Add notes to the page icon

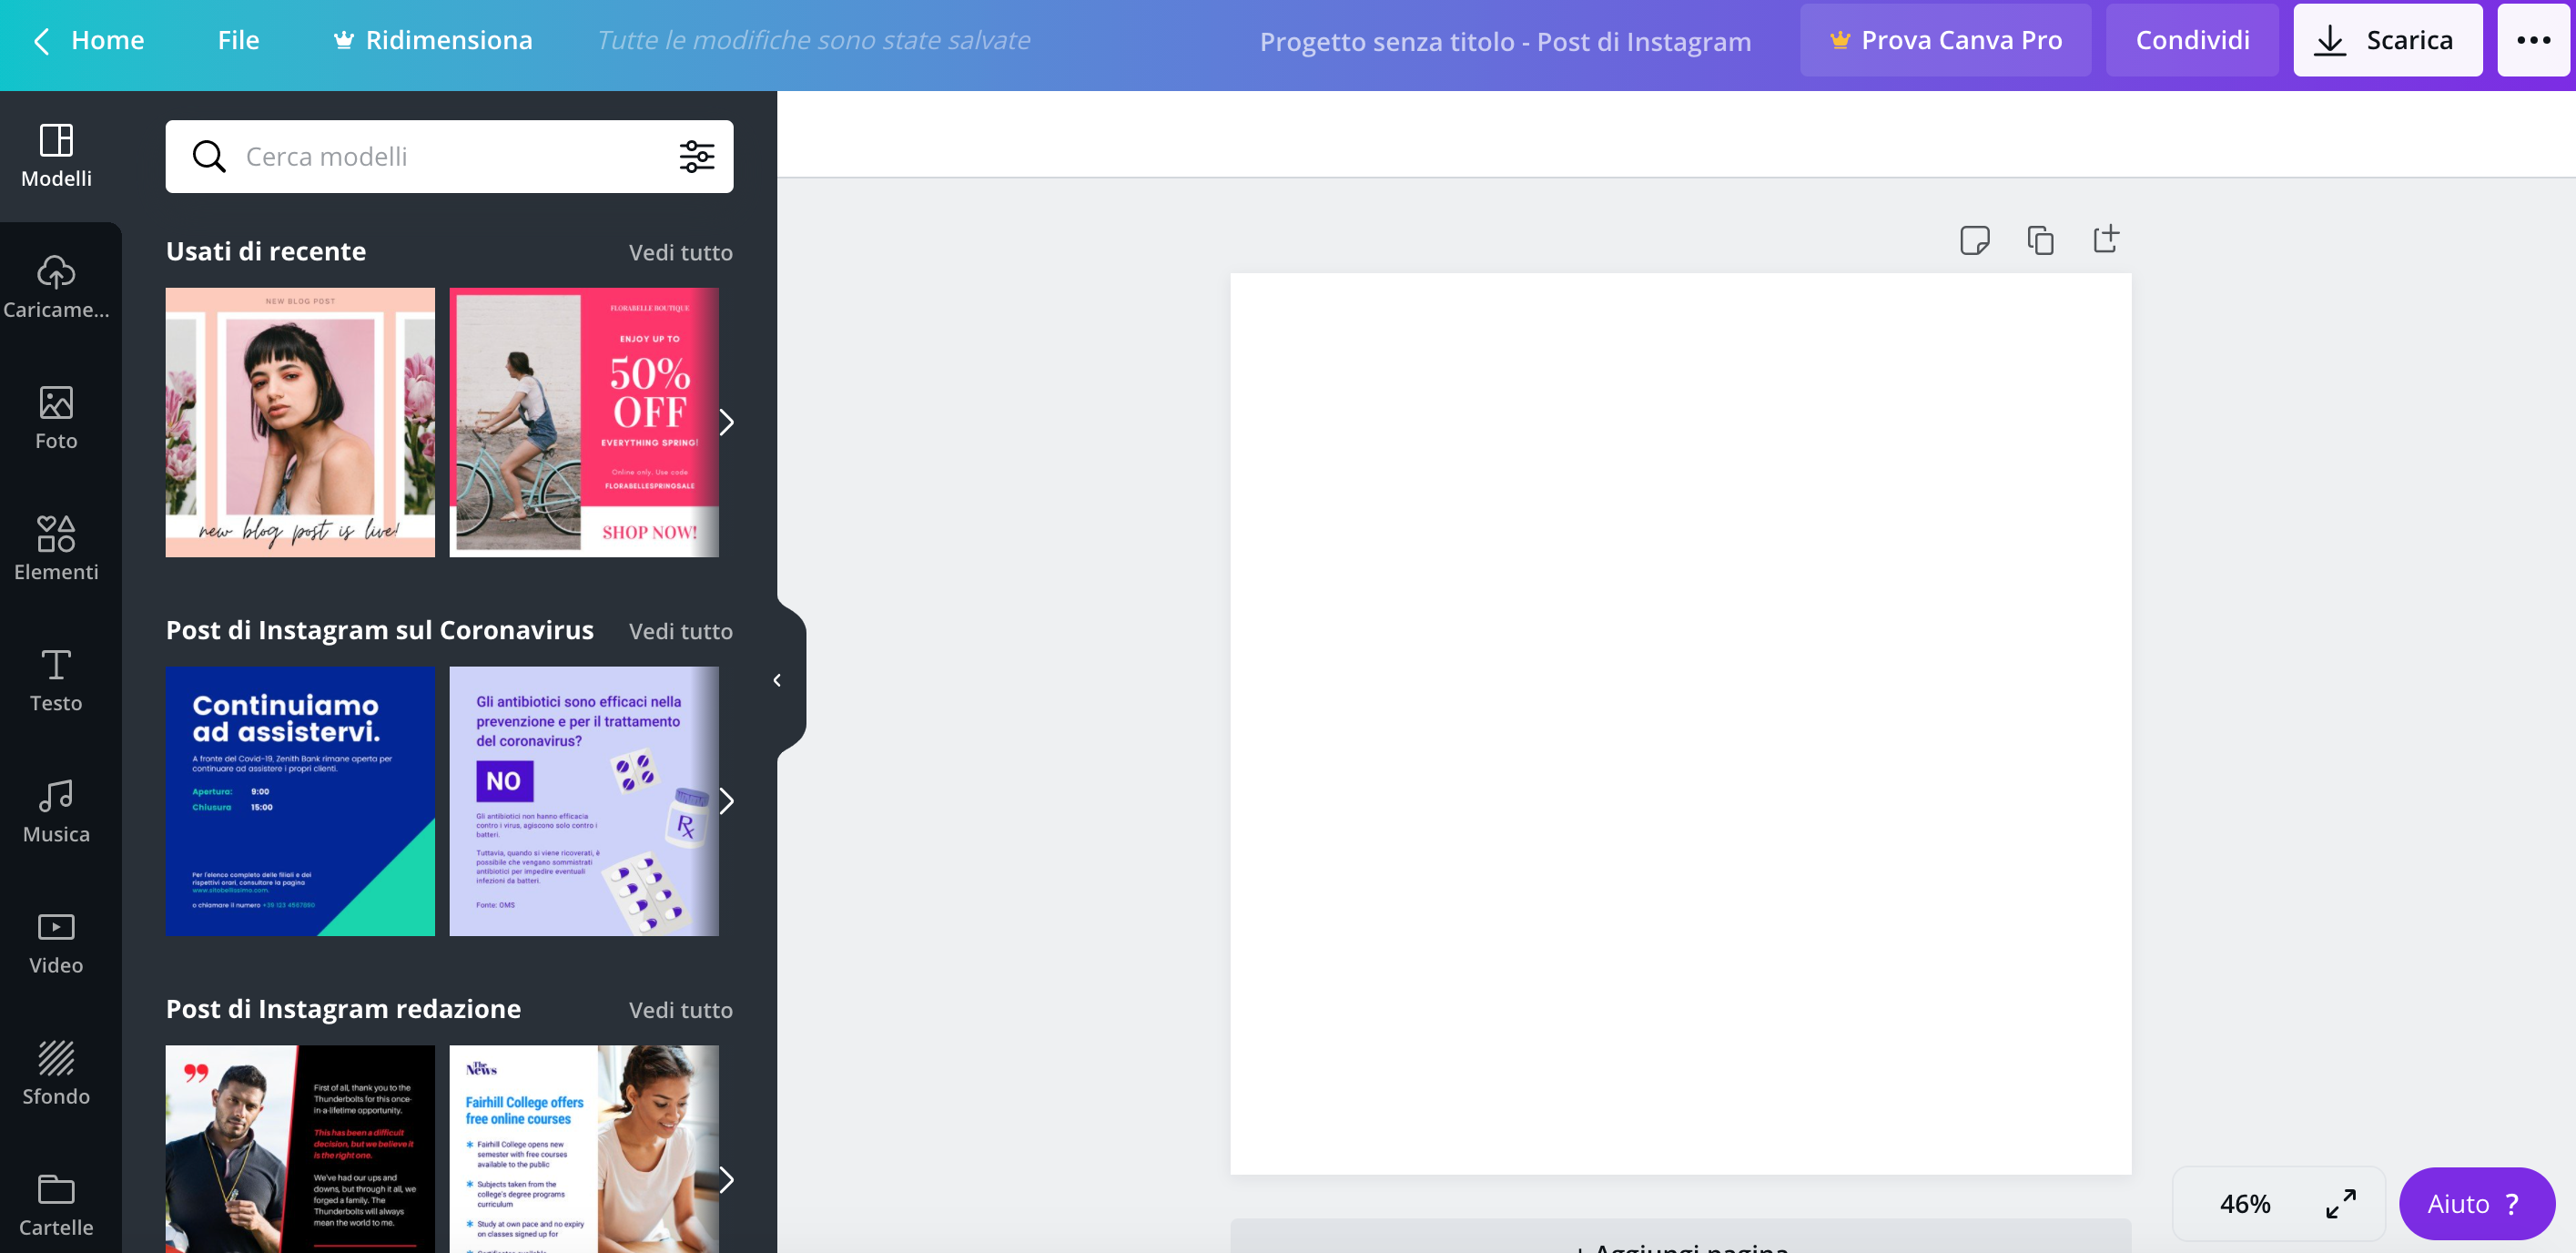(x=1975, y=240)
